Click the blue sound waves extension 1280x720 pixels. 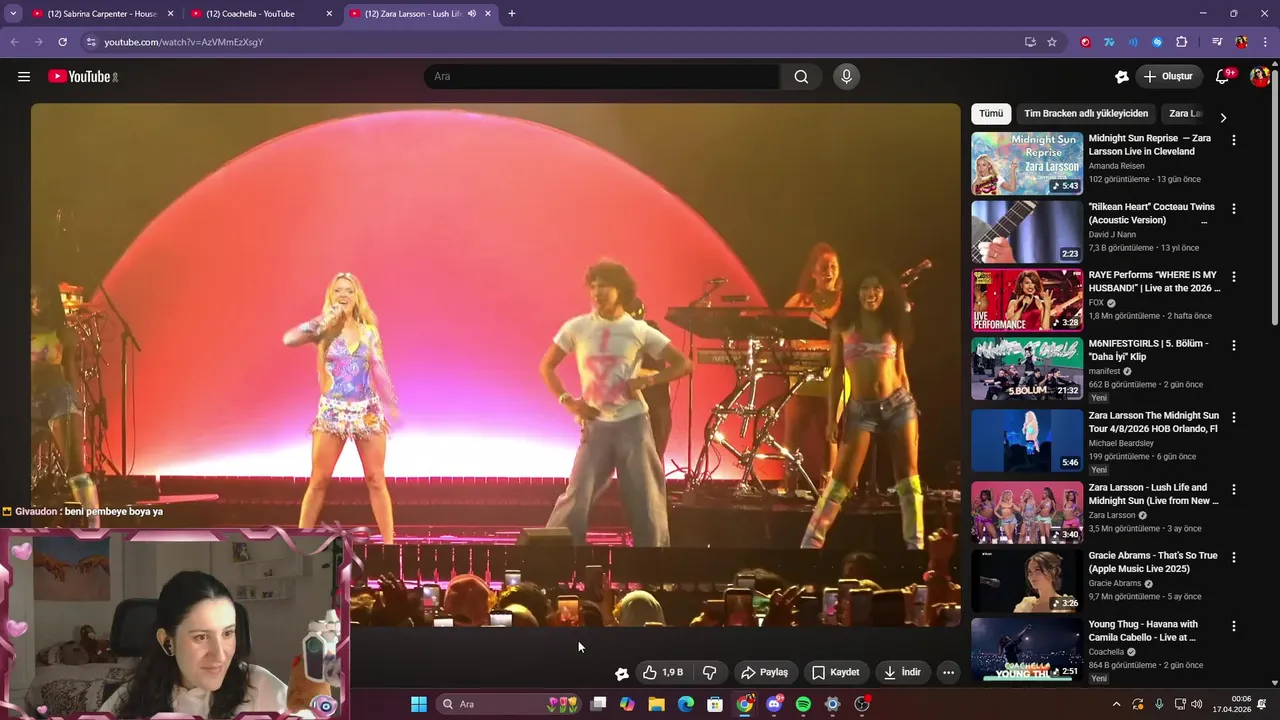[1133, 42]
